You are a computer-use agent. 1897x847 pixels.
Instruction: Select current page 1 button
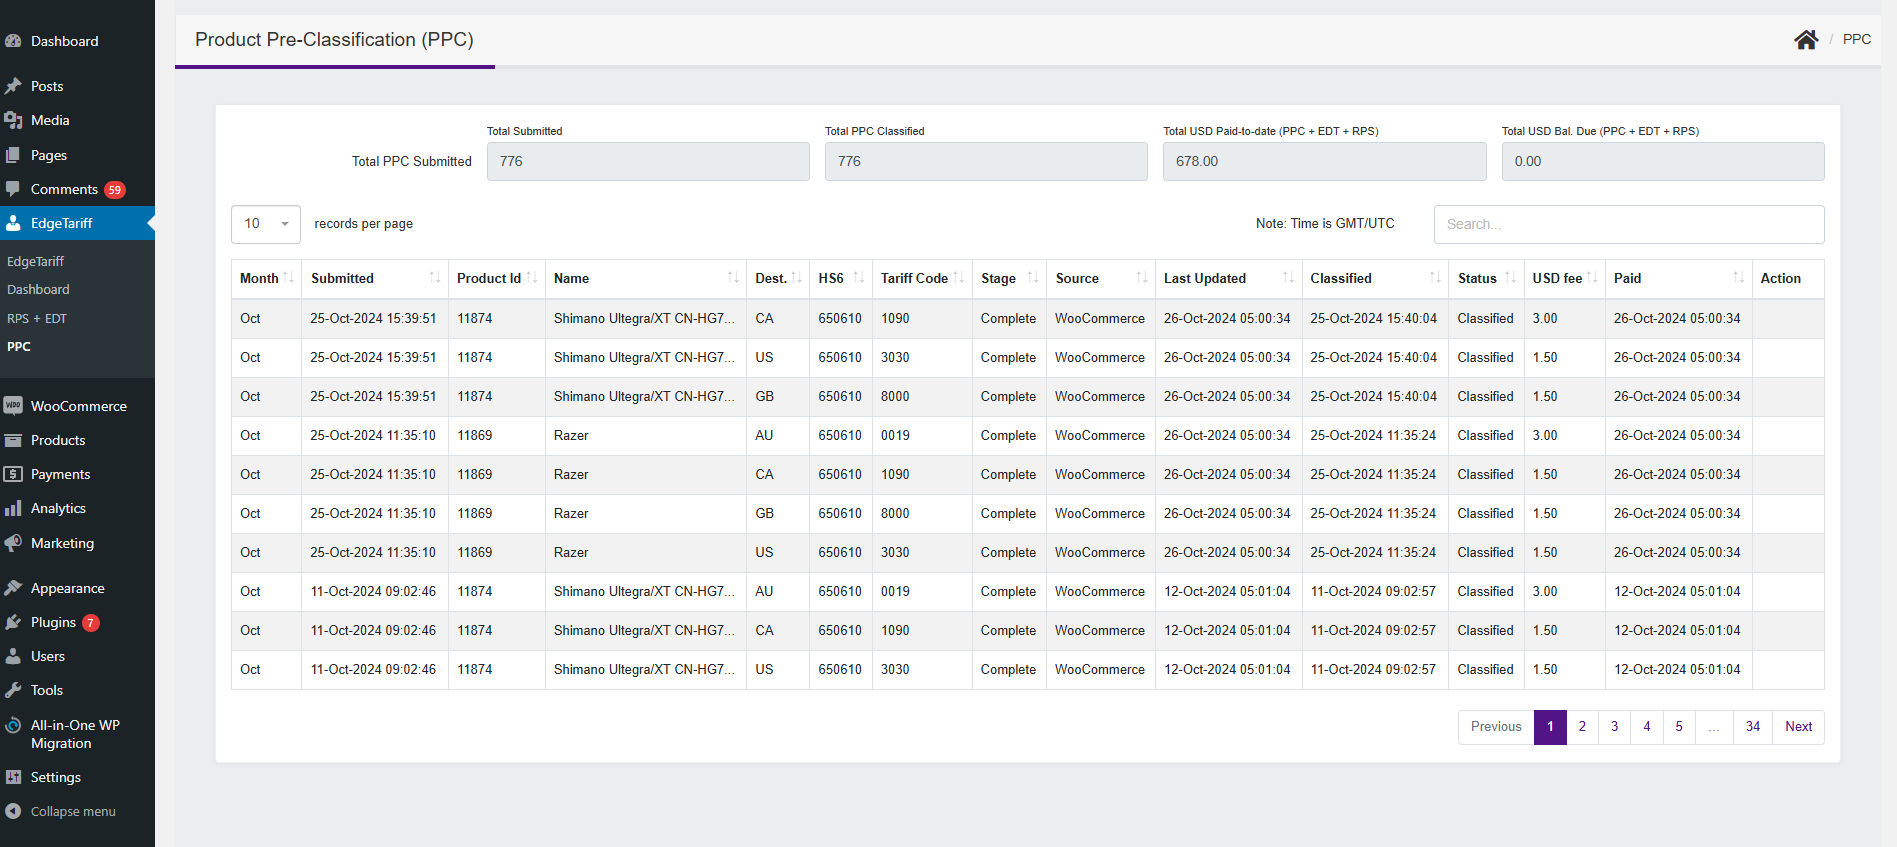tap(1550, 727)
